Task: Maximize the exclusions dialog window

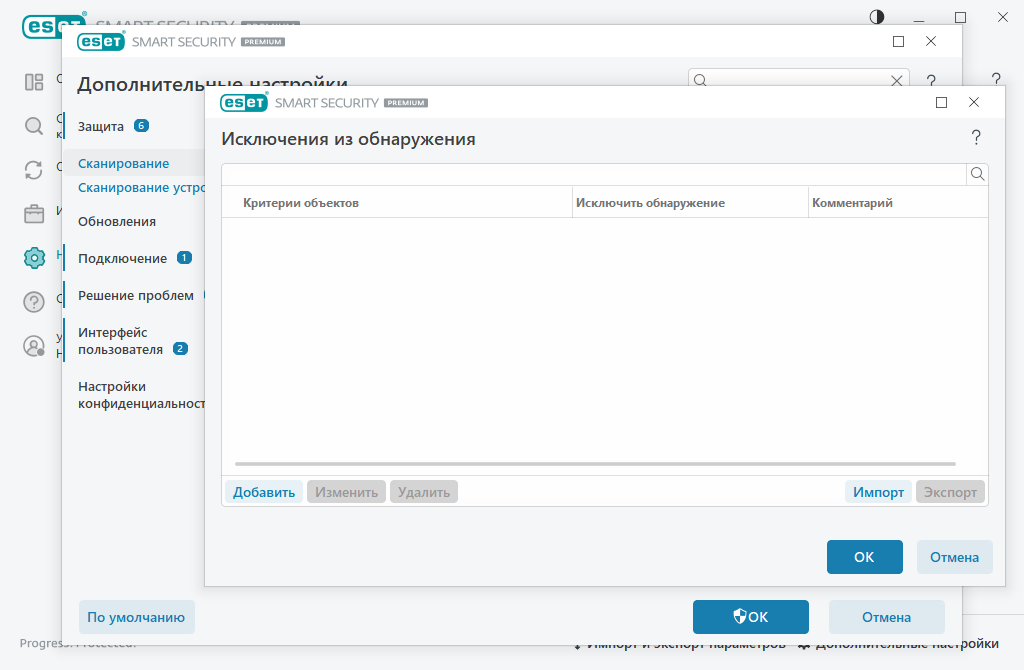Action: 941,103
